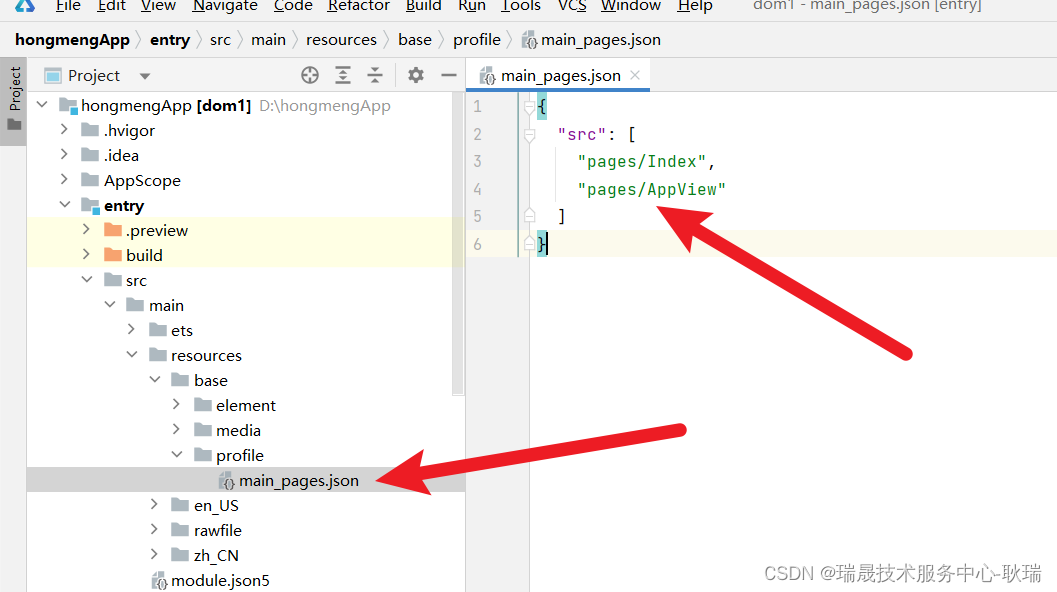Click fold end marker at line 6

pos(529,243)
